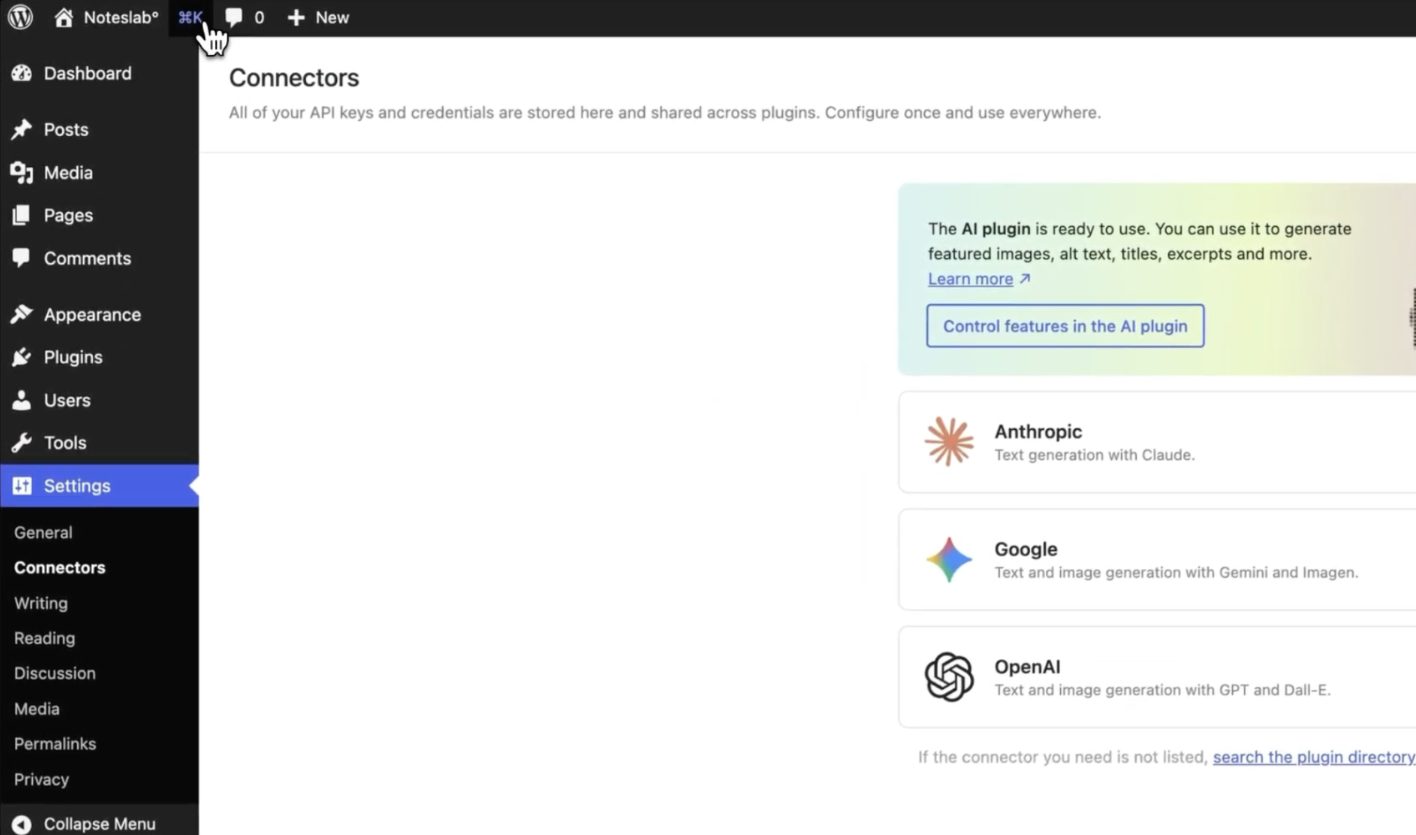Click the Comments speech bubble sidebar icon

[x=21, y=258]
